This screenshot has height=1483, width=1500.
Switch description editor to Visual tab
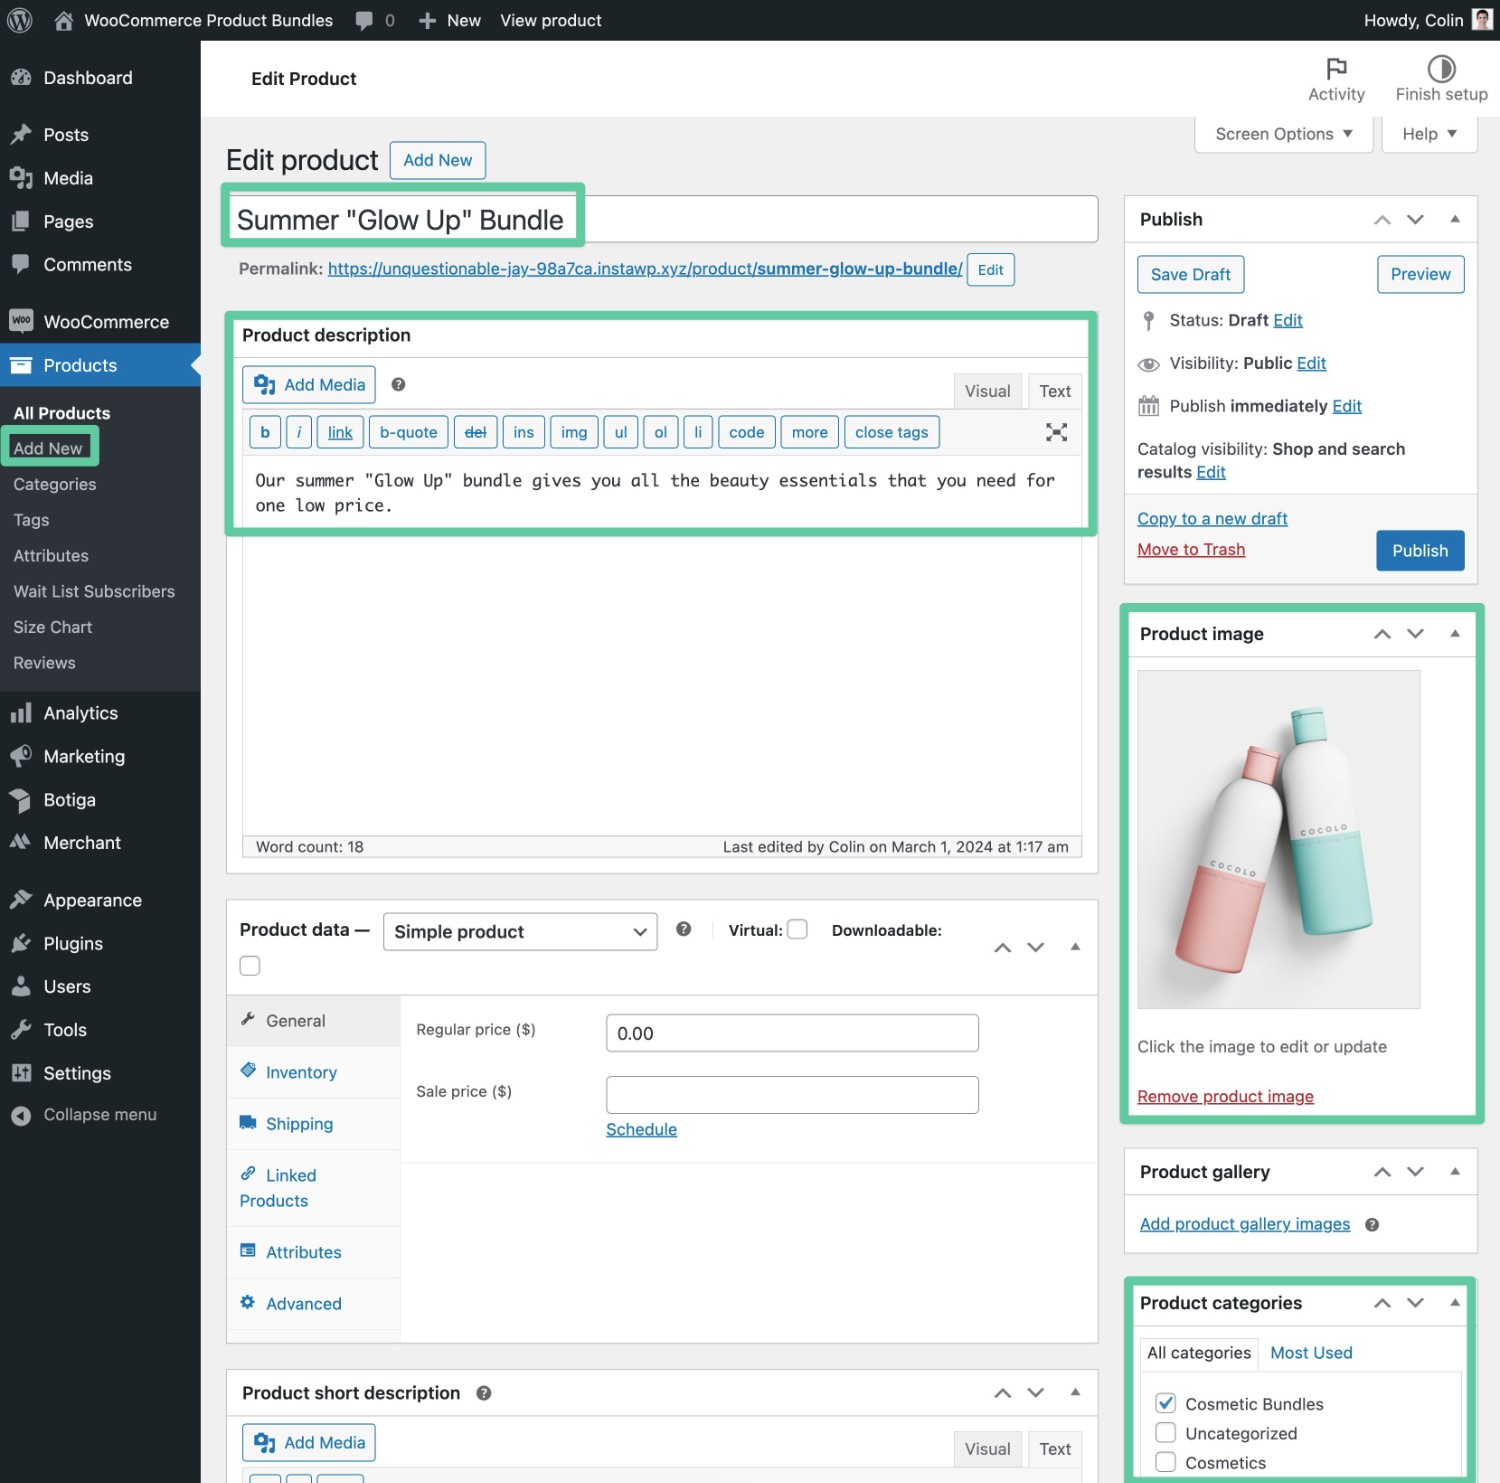click(987, 391)
